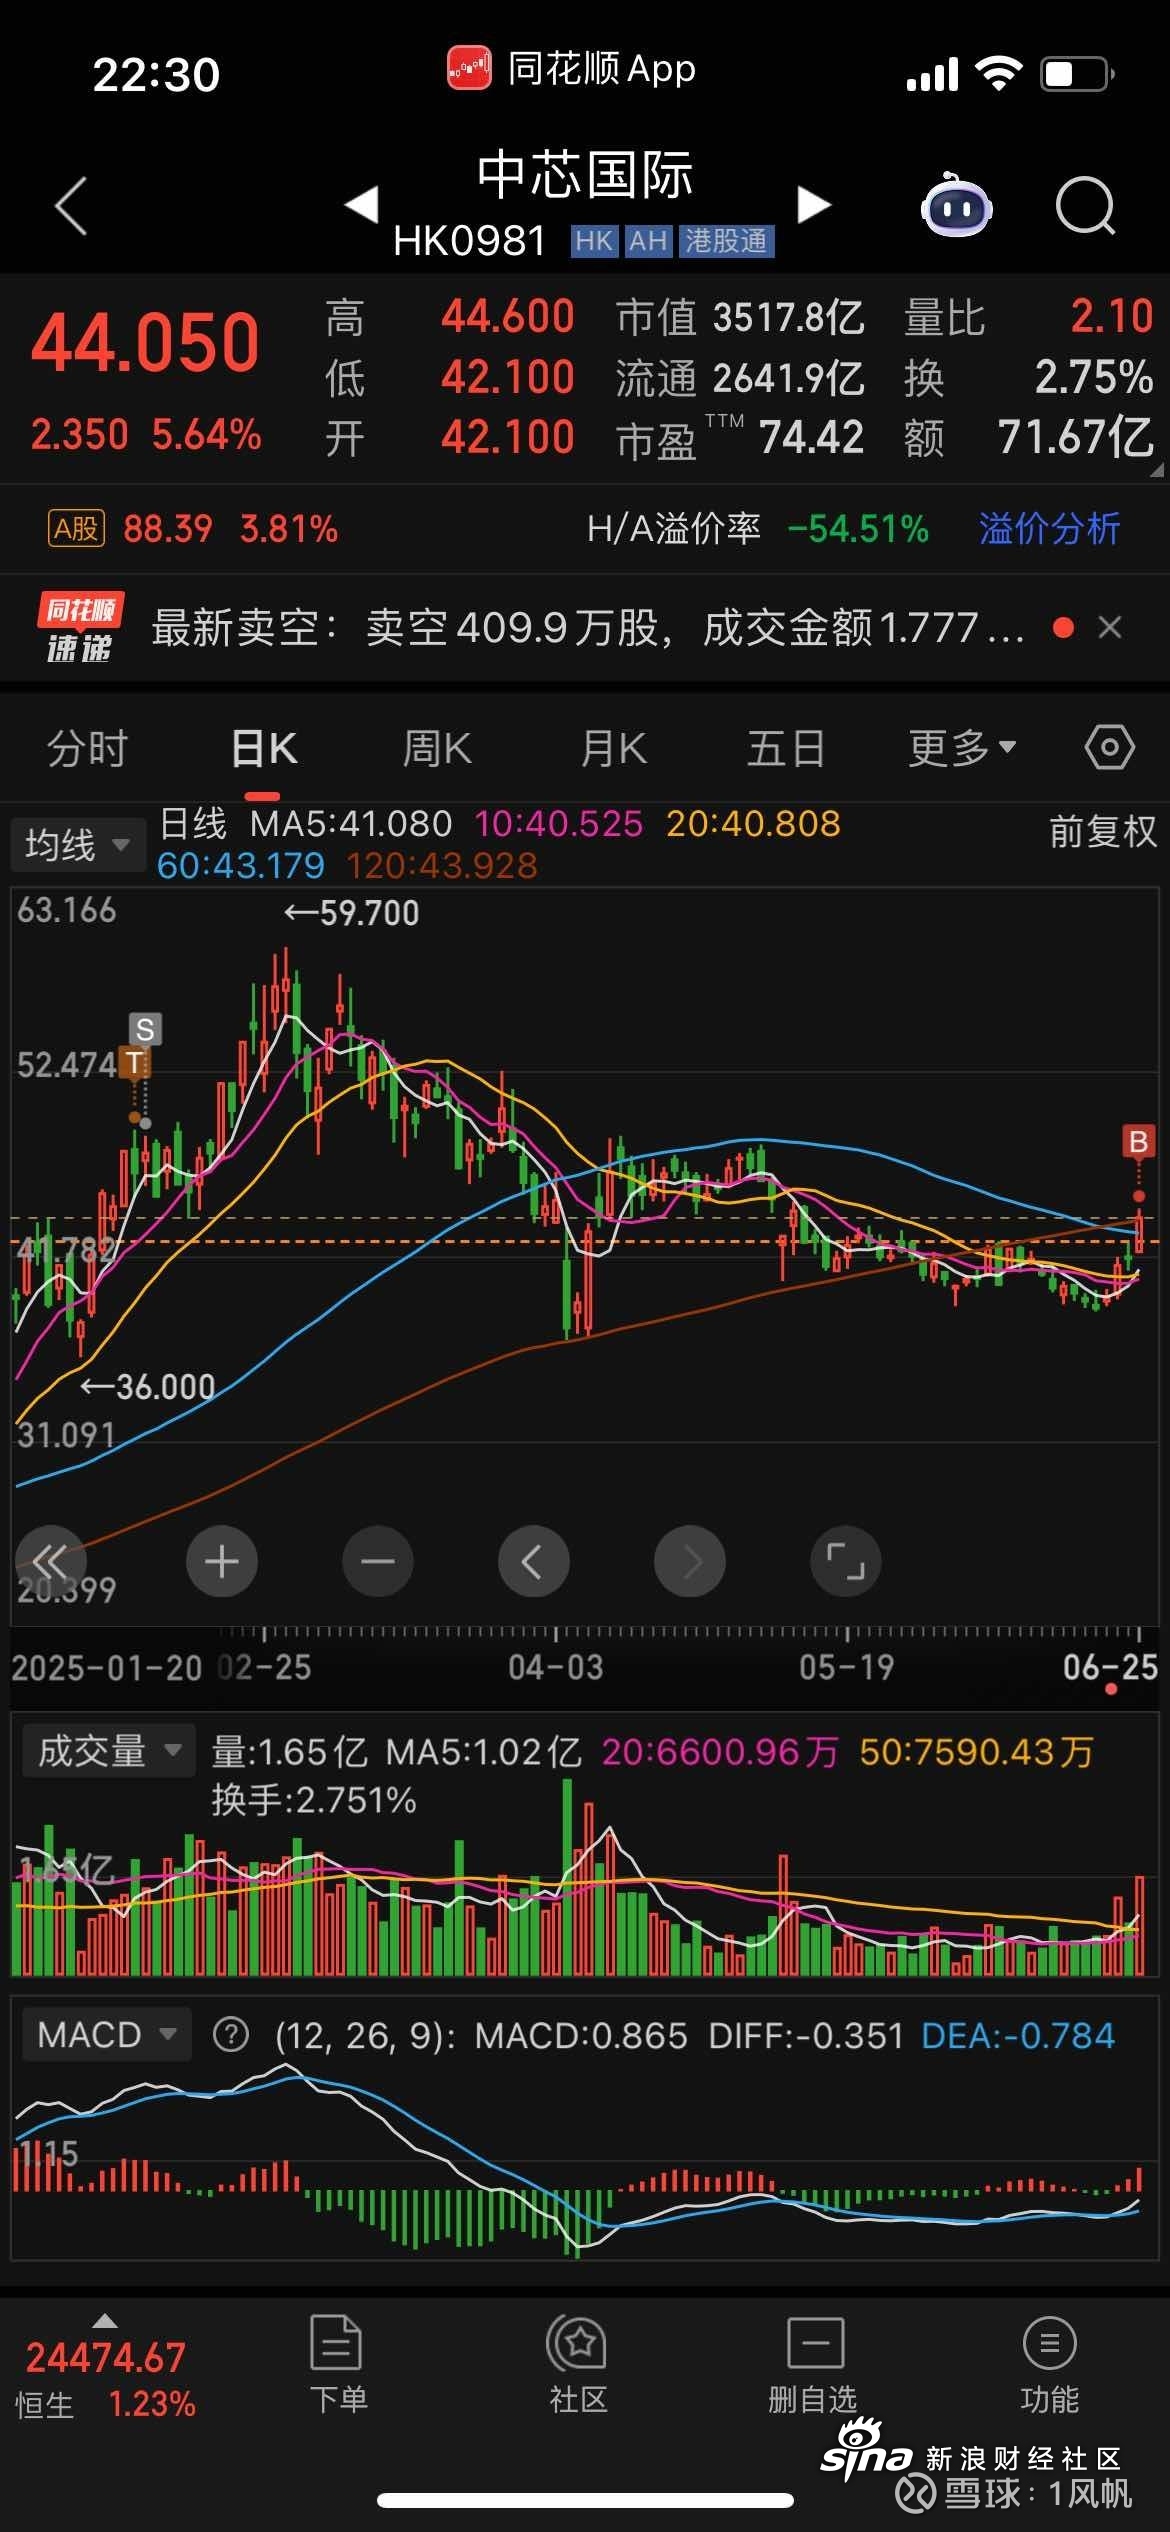Tap 中芯国际 stock title

point(585,175)
